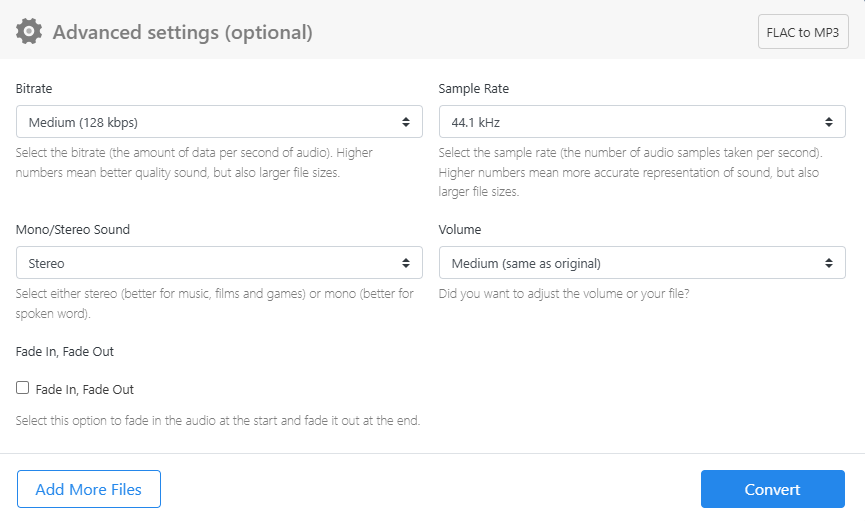The width and height of the screenshot is (865, 521).
Task: Click the Volume field label
Action: coord(460,230)
